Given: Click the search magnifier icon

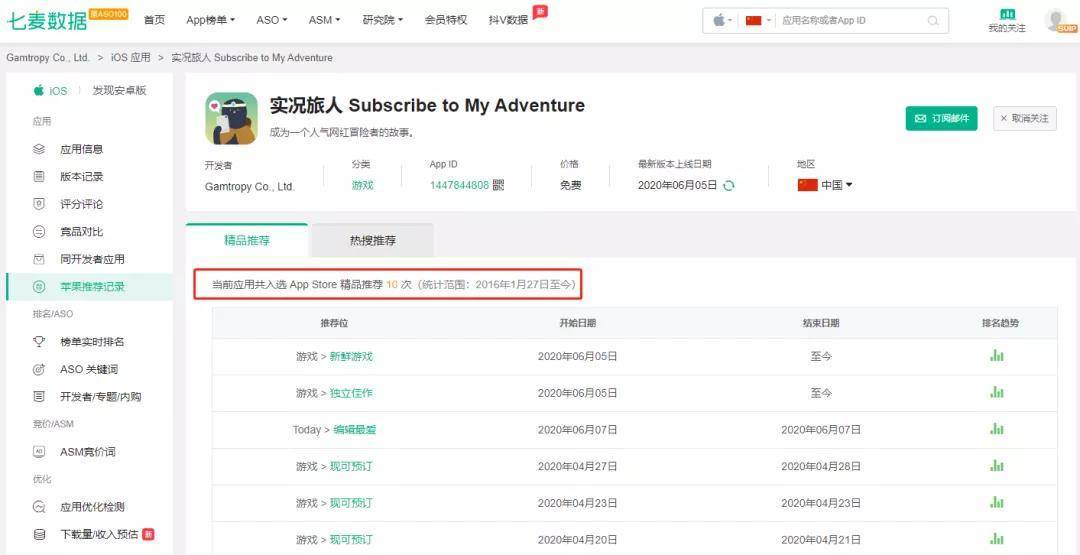Looking at the screenshot, I should [x=932, y=20].
